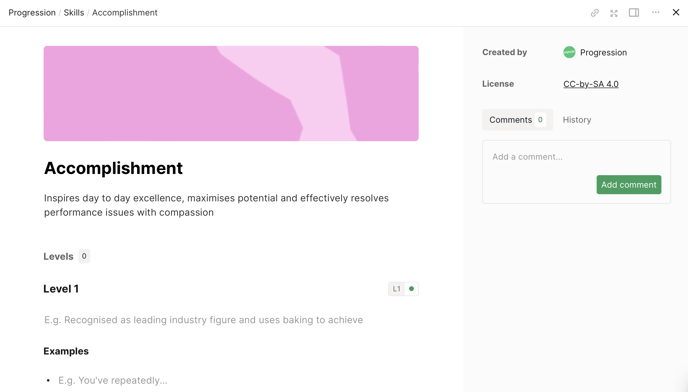Open the three-dots more options menu
The height and width of the screenshot is (392, 688).
pos(656,12)
